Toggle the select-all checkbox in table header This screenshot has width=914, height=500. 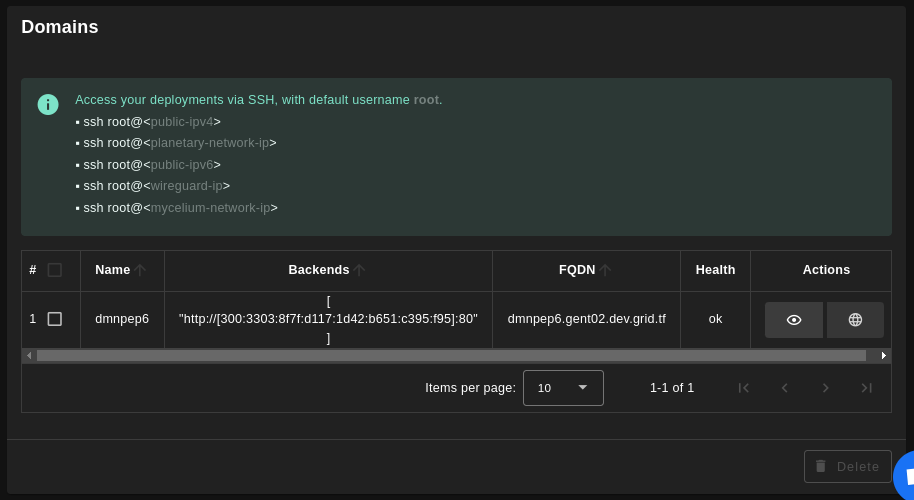click(55, 270)
